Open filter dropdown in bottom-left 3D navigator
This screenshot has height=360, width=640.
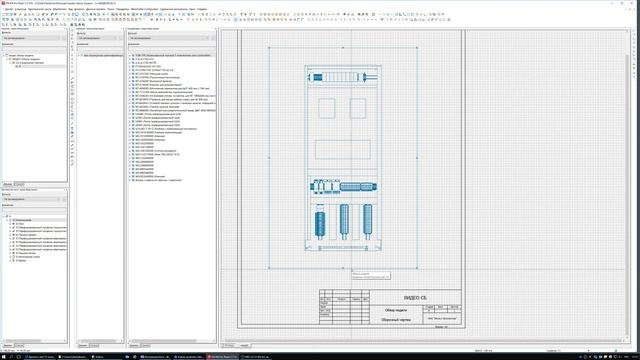[31, 199]
